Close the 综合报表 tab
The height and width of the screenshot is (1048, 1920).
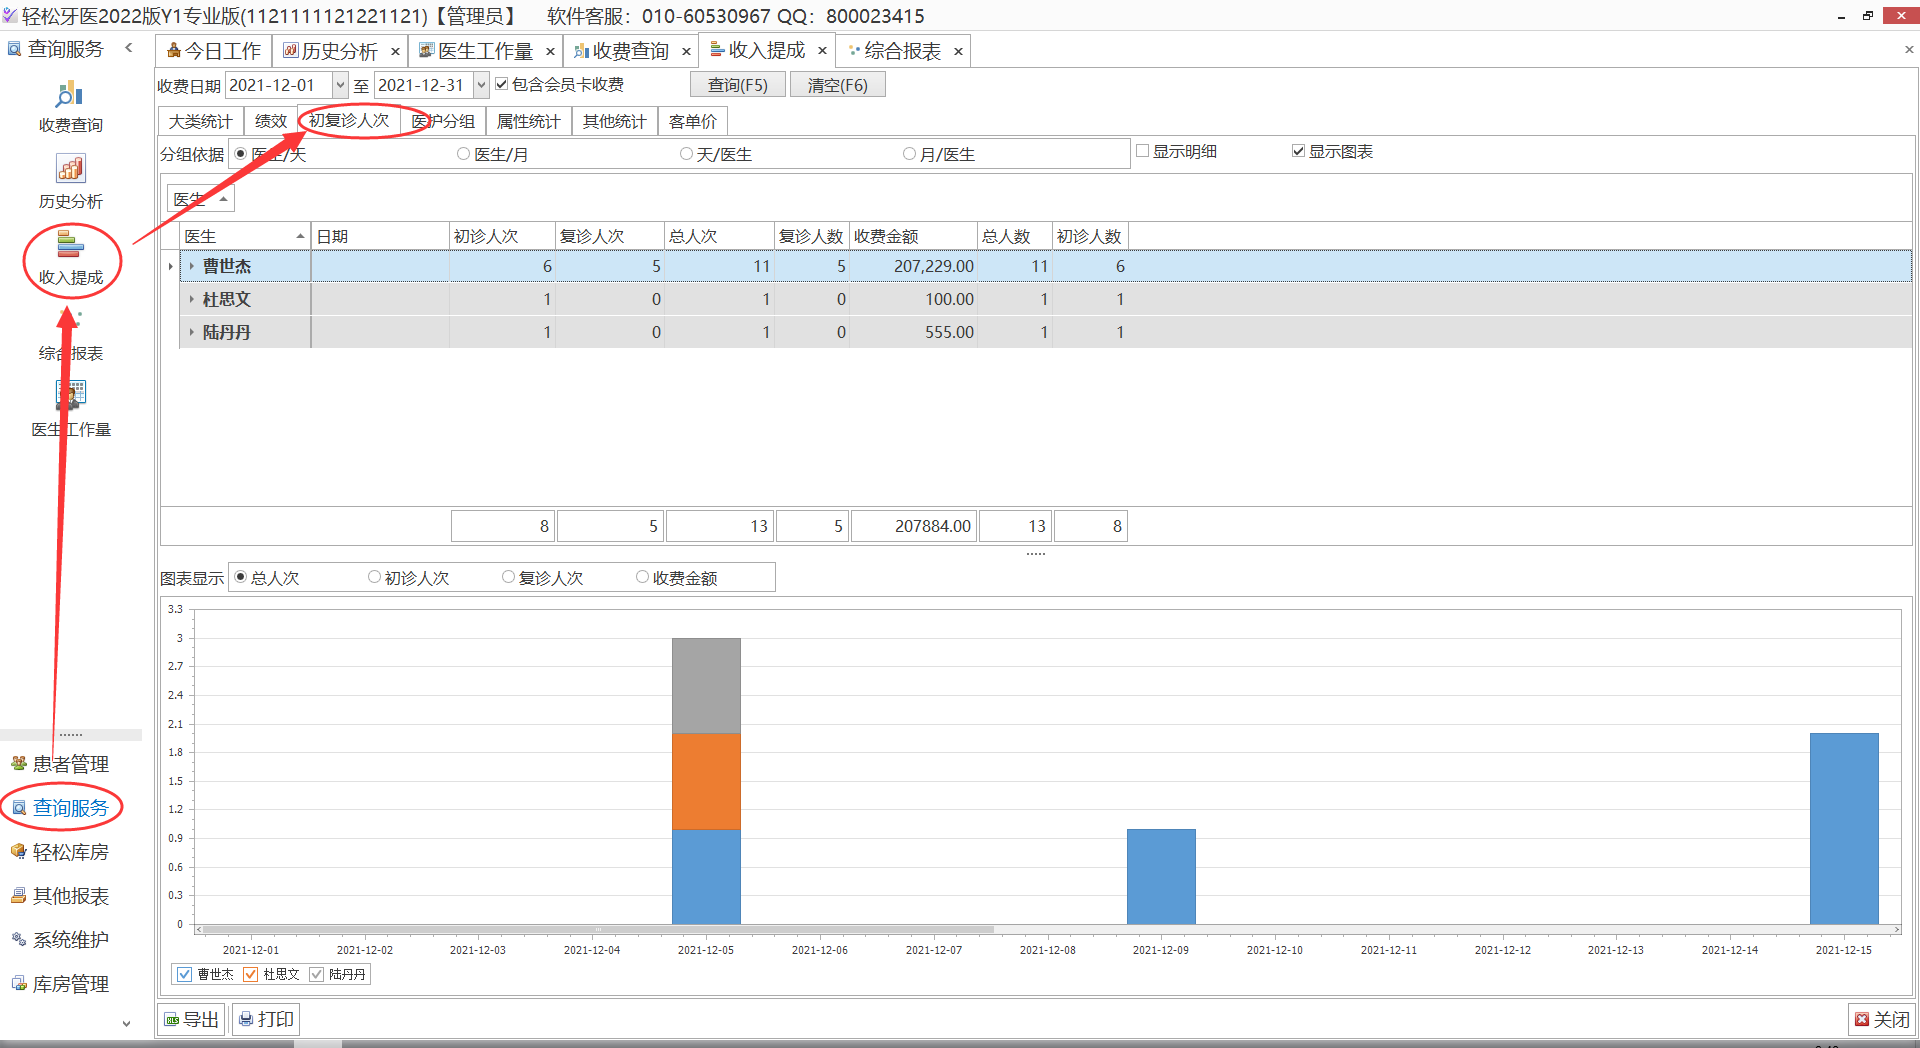point(958,51)
